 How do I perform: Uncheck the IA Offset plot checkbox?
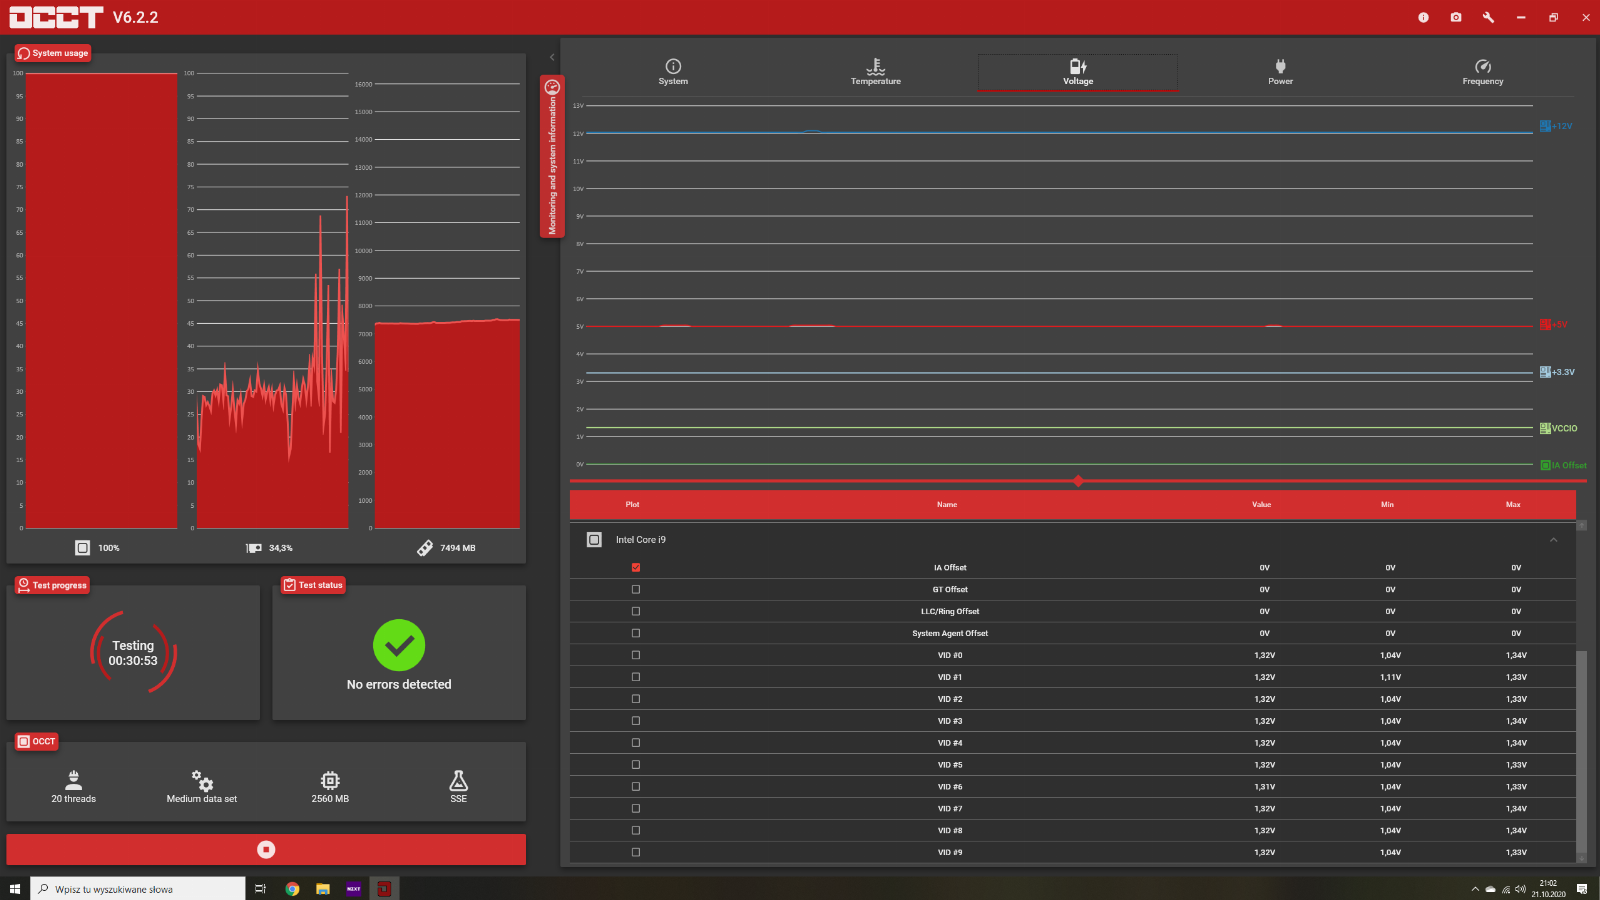[636, 568]
